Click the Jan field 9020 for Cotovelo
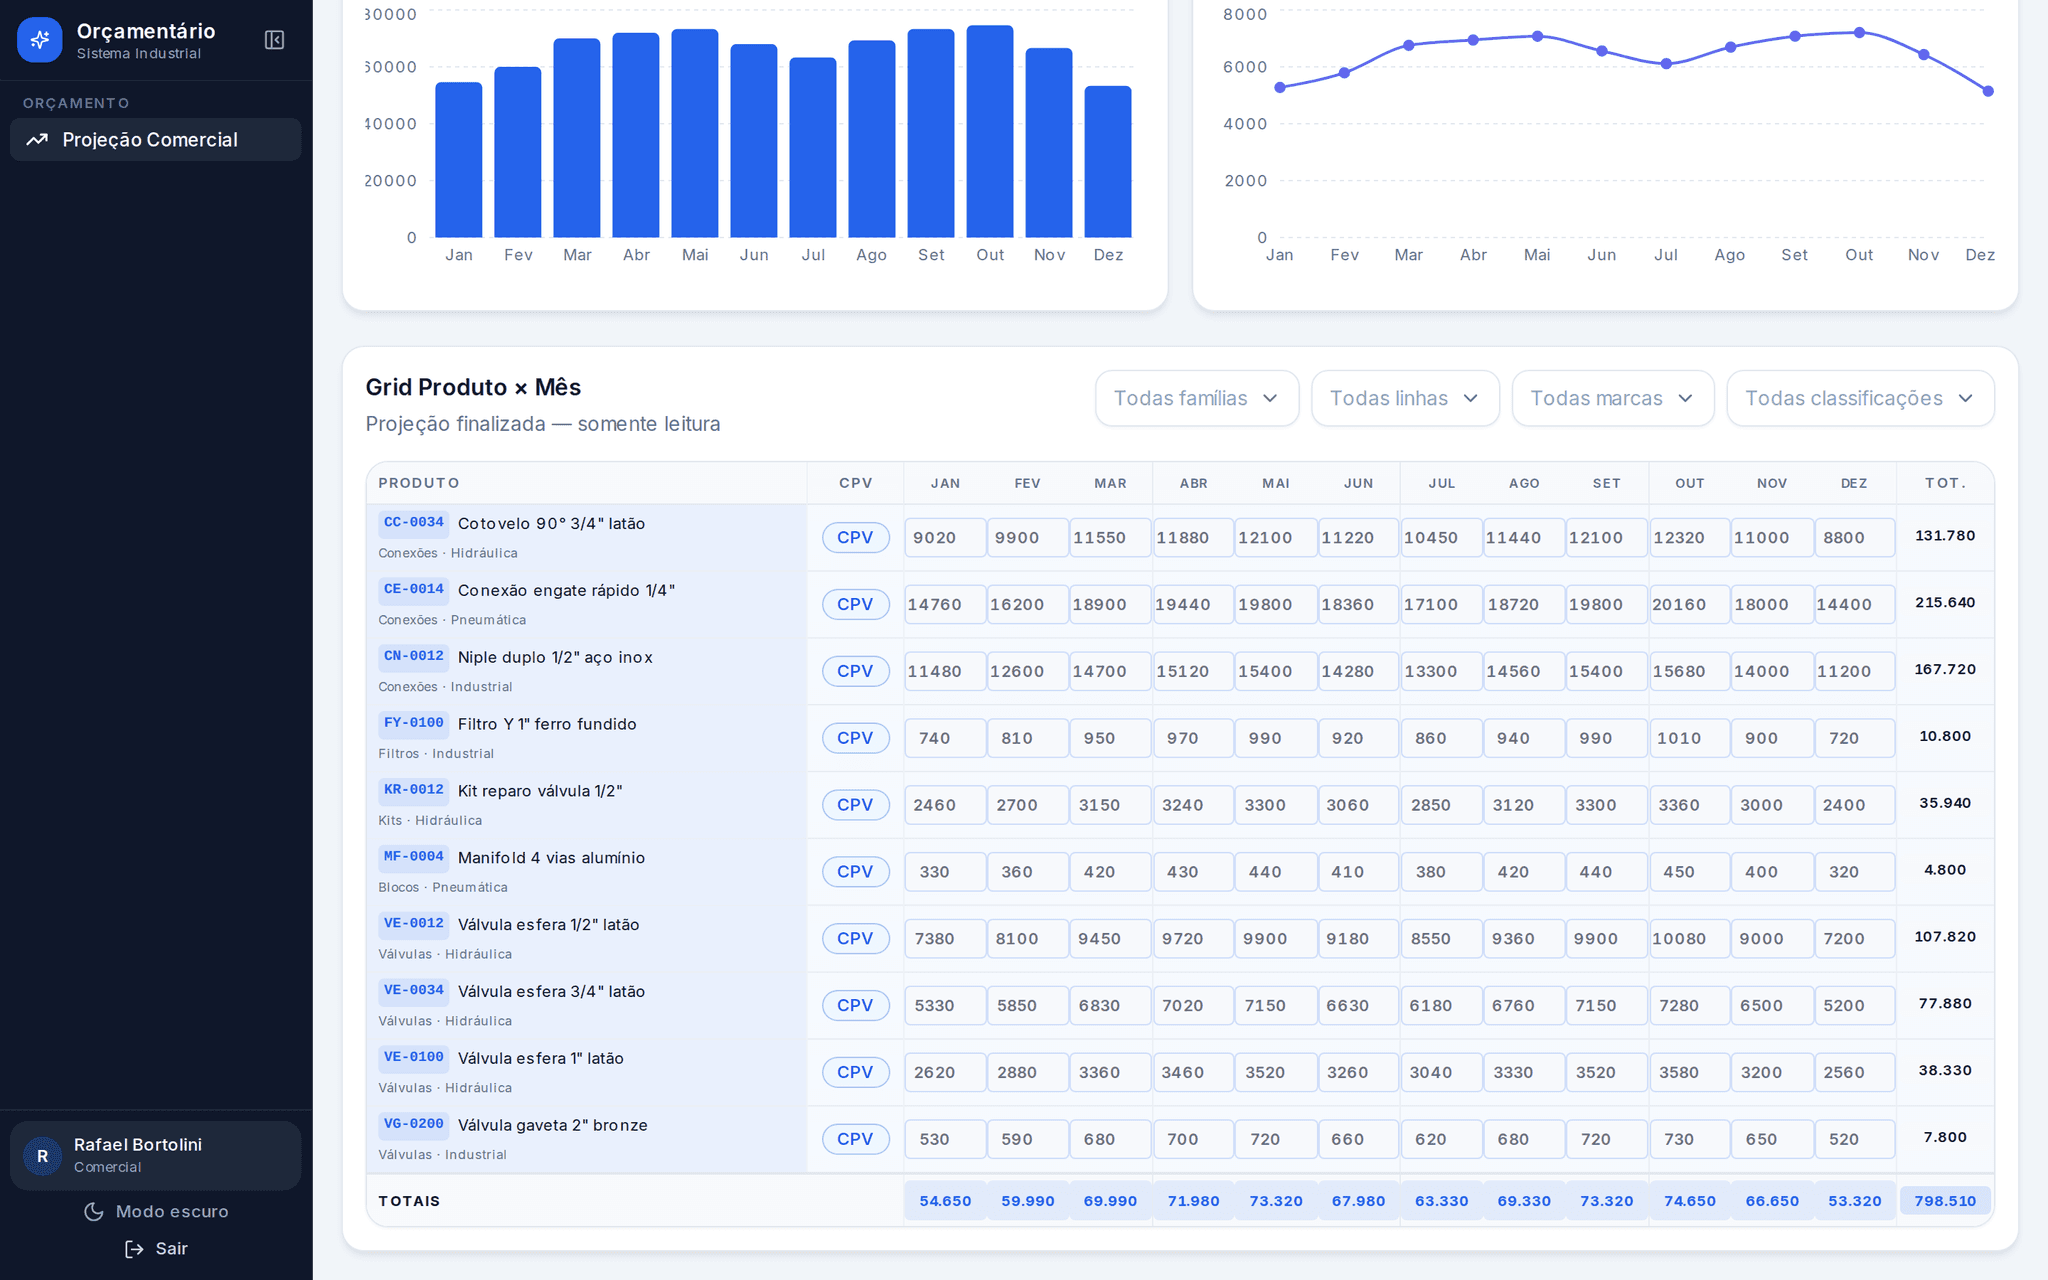The width and height of the screenshot is (2048, 1280). click(945, 537)
